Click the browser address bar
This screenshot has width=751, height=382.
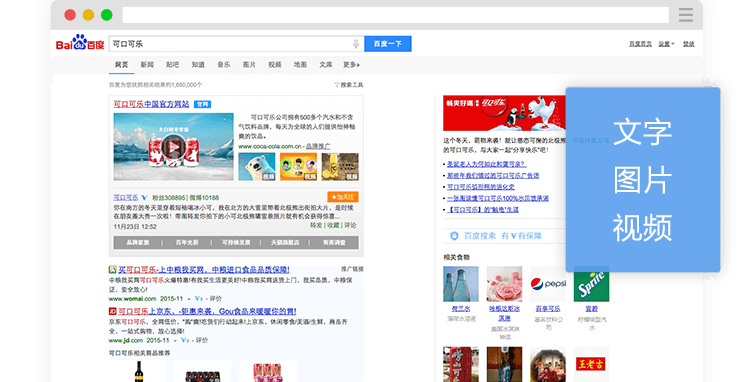[396, 15]
